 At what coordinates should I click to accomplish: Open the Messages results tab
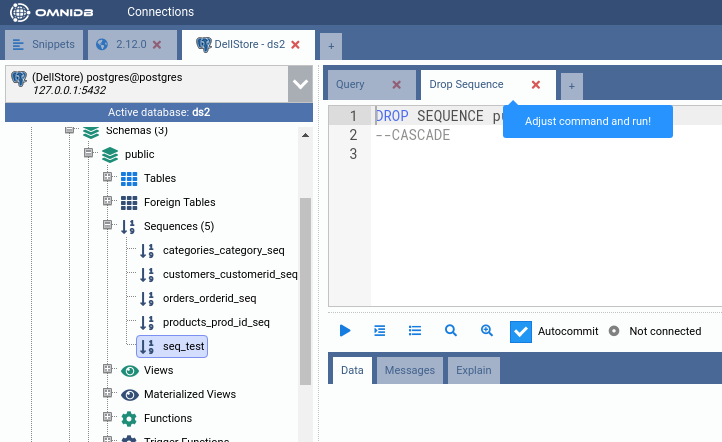410,370
